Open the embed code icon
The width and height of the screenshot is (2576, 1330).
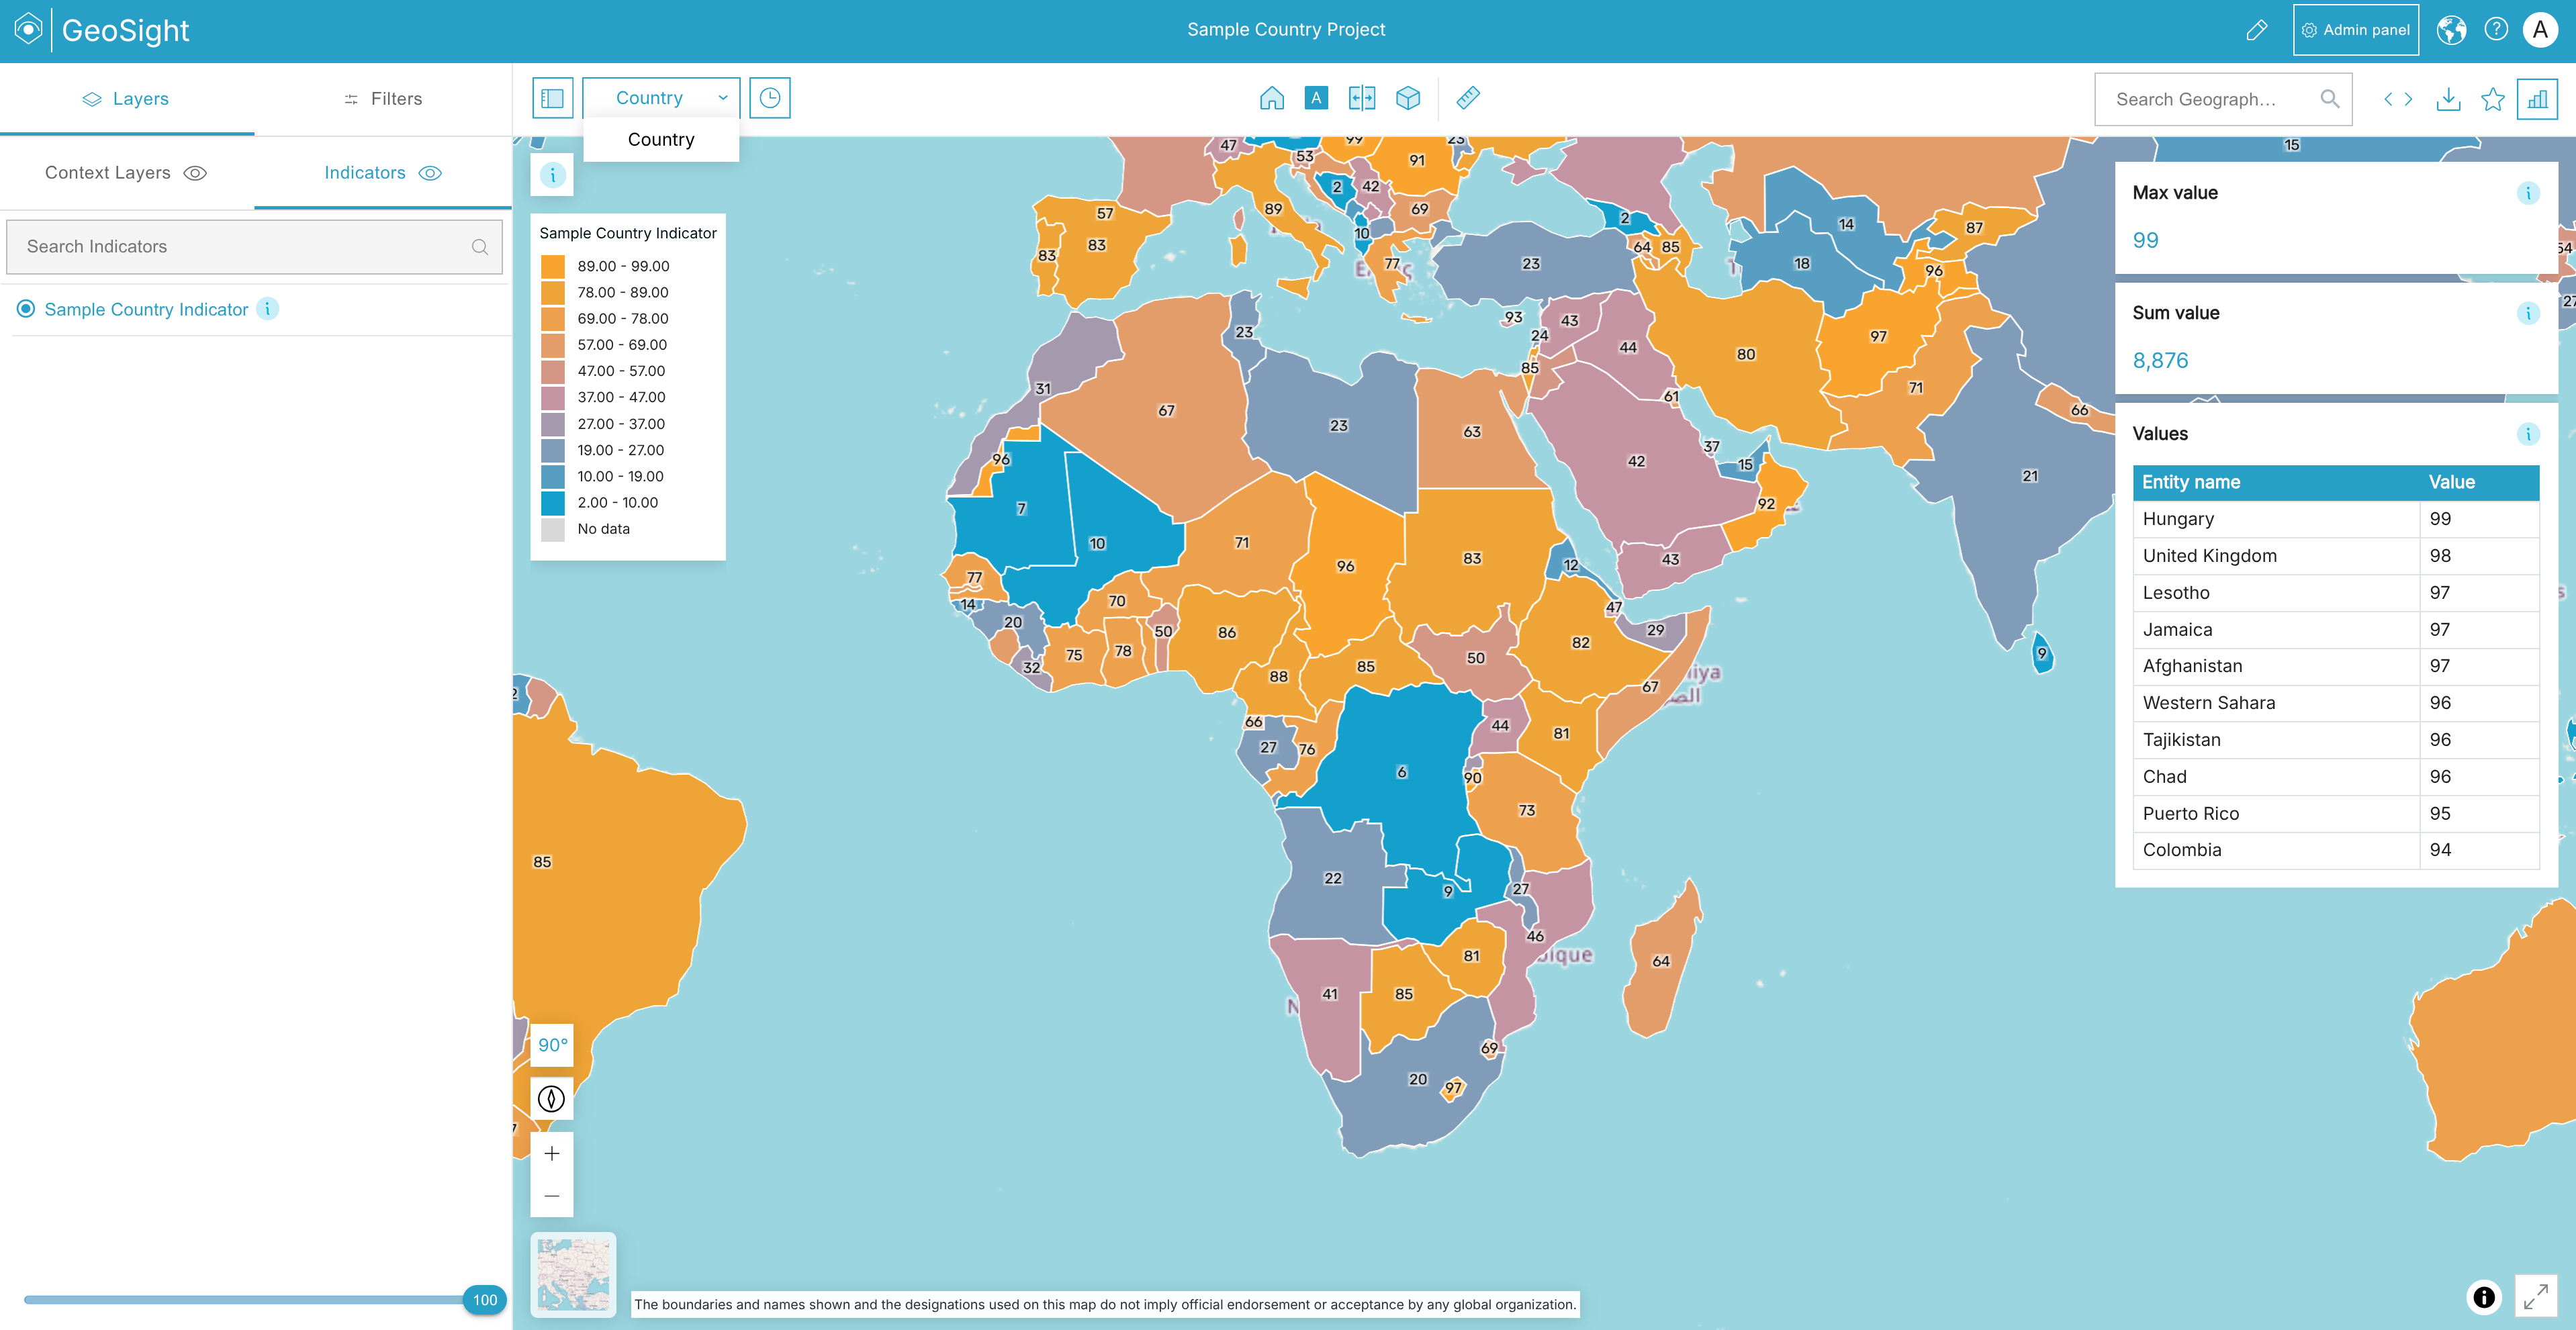click(2398, 99)
